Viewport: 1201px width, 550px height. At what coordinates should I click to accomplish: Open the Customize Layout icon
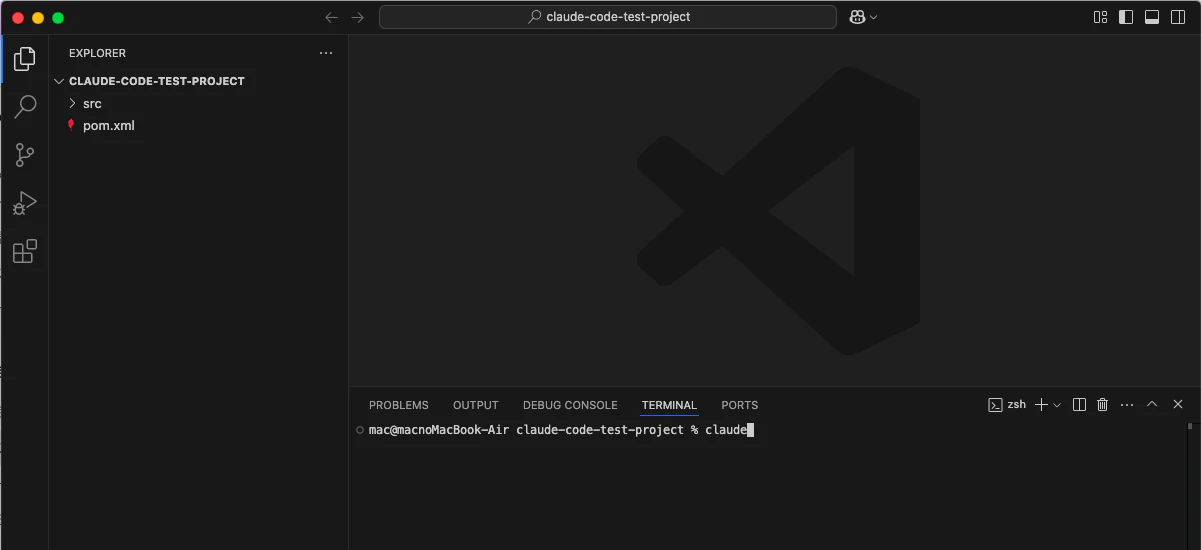click(1101, 17)
